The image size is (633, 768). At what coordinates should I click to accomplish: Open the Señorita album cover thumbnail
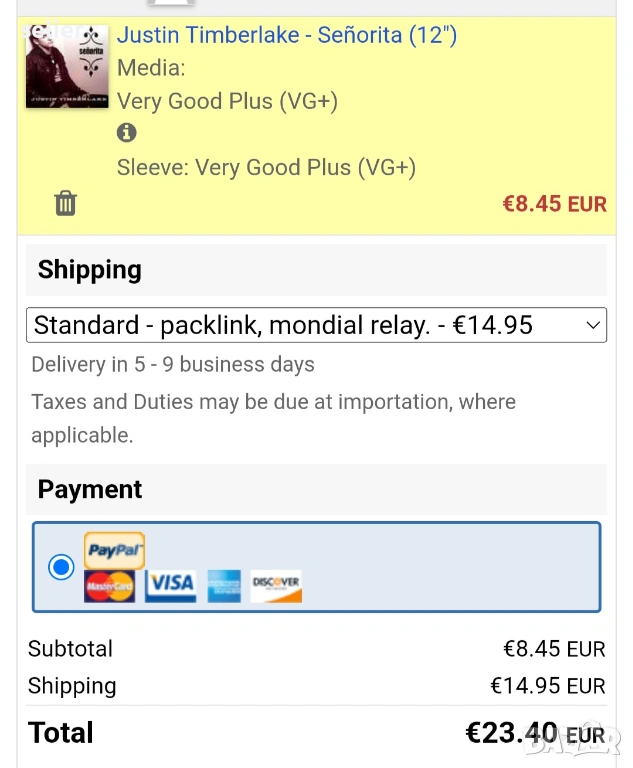[x=67, y=66]
